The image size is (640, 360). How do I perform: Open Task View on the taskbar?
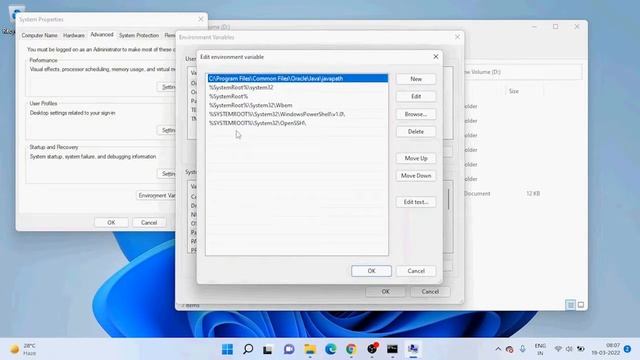[x=268, y=349]
